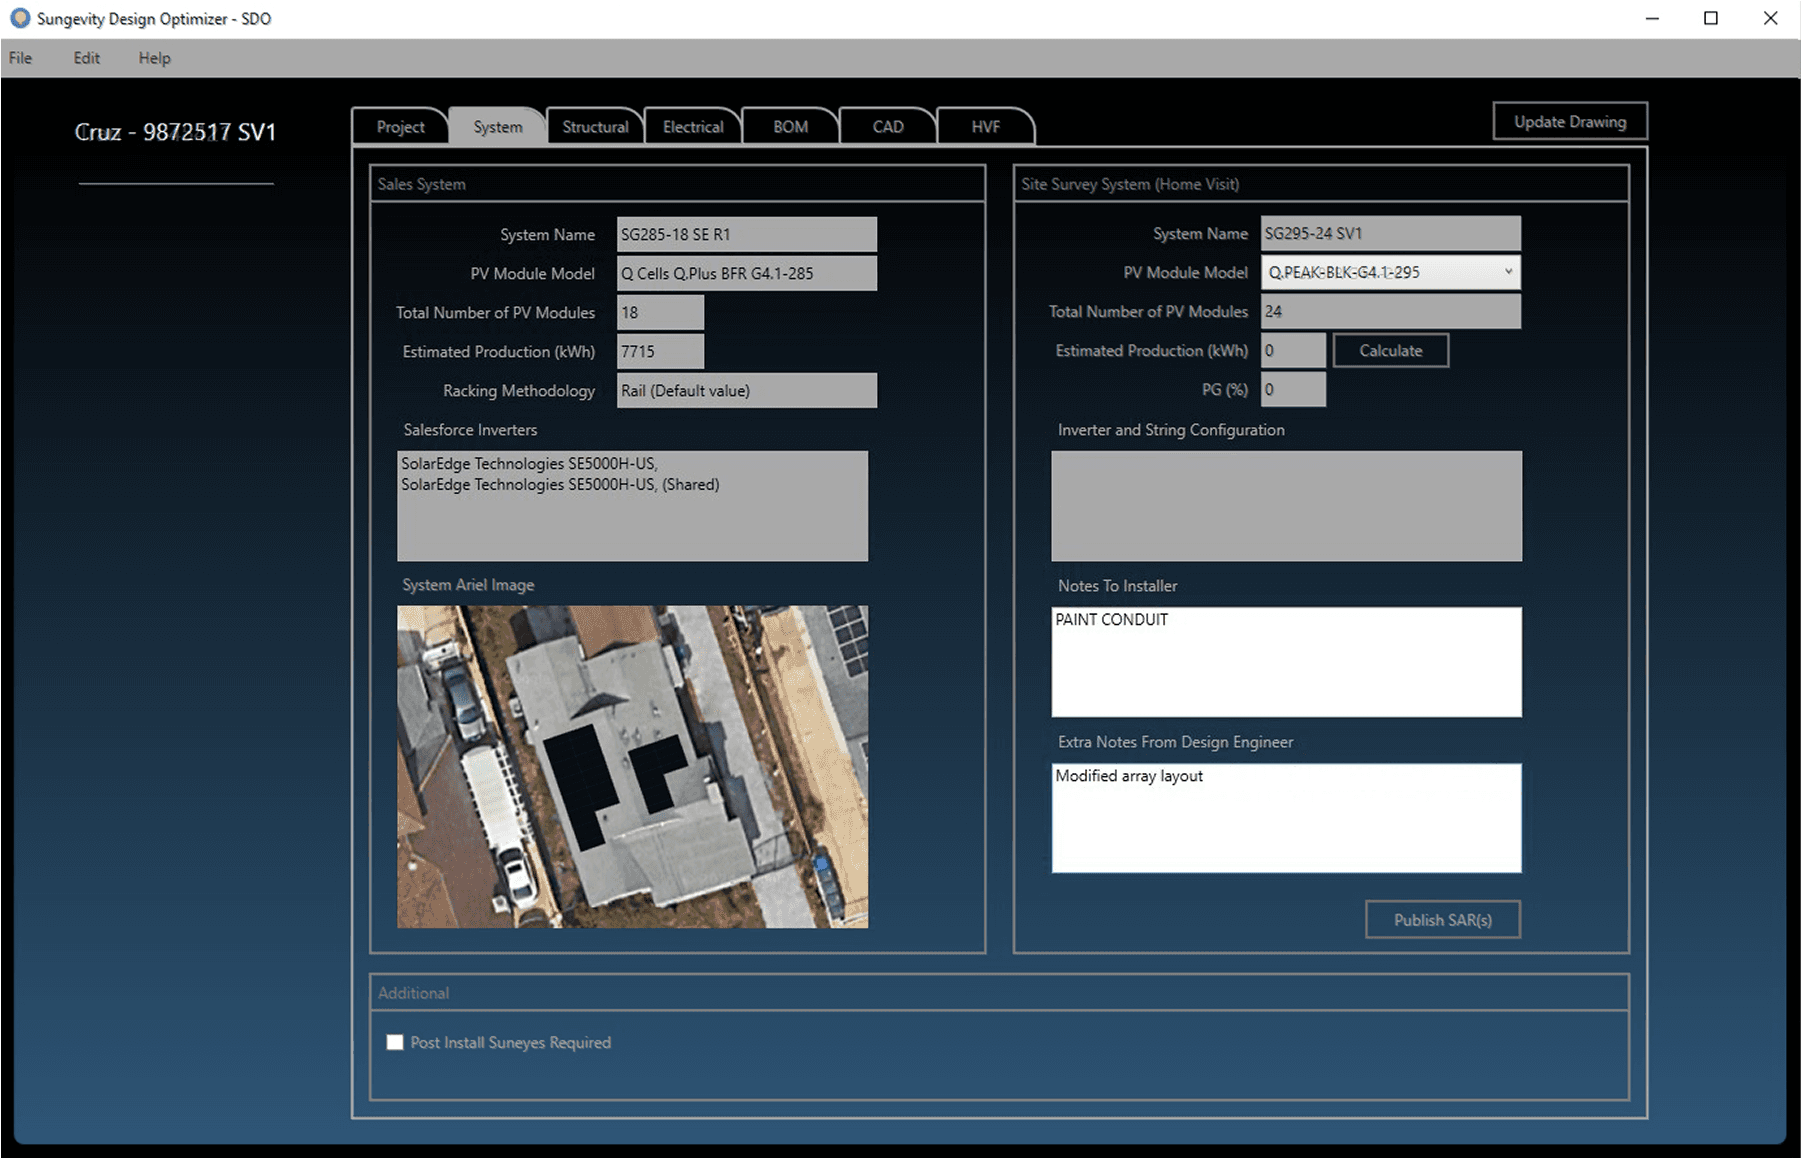Click the Salesforce Inverters text box
Screen dimensions: 1801x1158
coord(632,506)
